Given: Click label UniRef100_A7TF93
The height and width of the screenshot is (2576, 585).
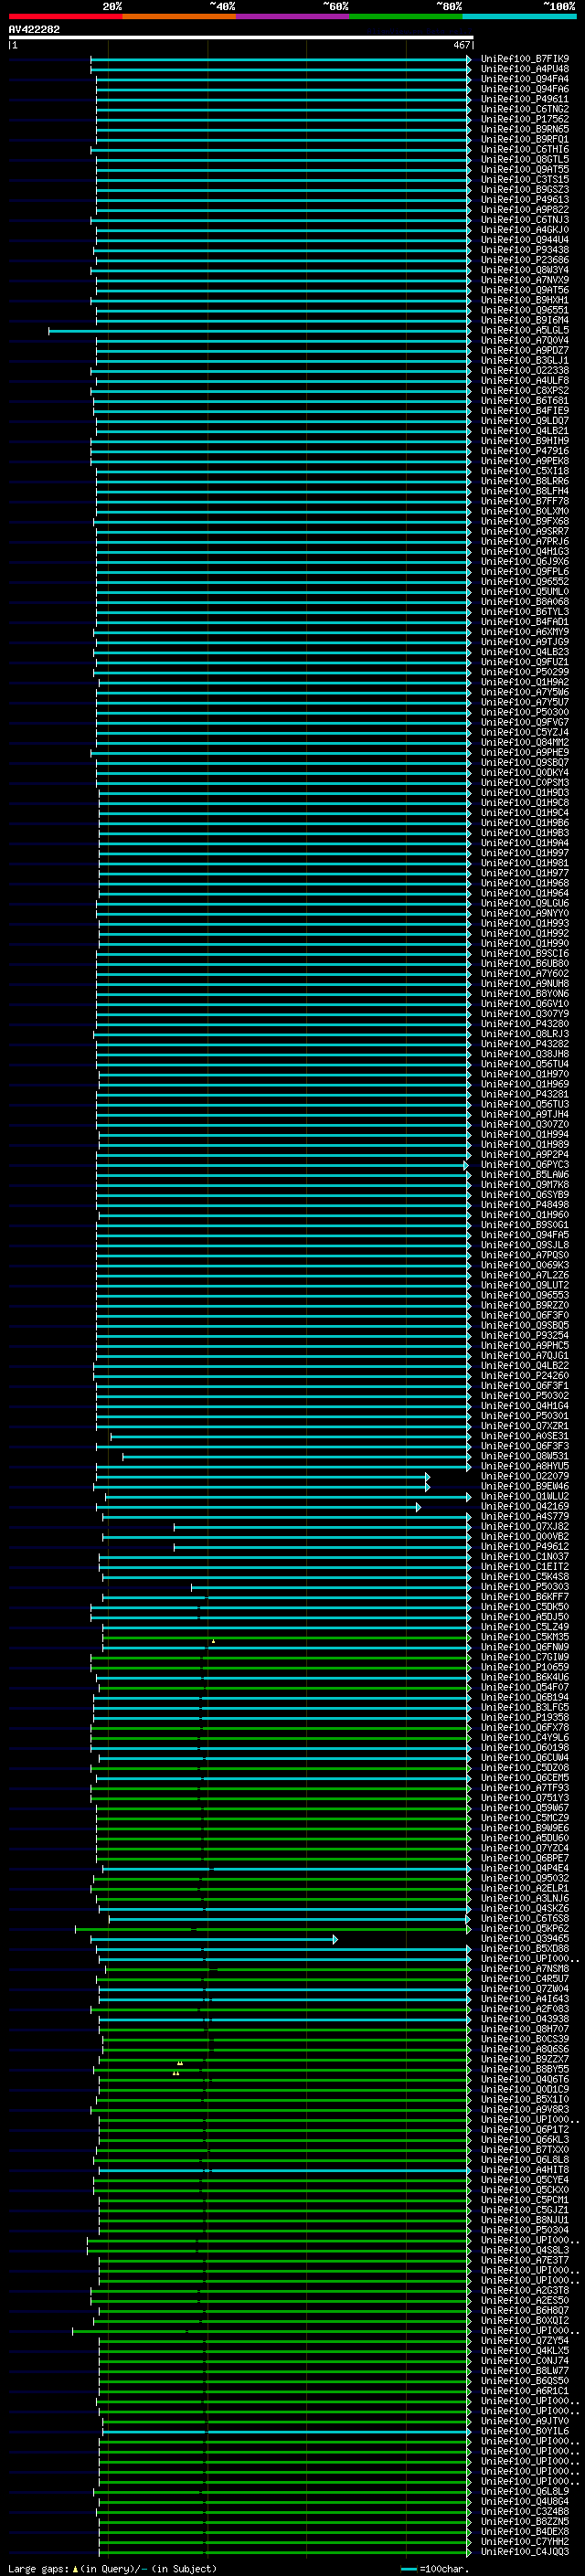Looking at the screenshot, I should pyautogui.click(x=525, y=1787).
